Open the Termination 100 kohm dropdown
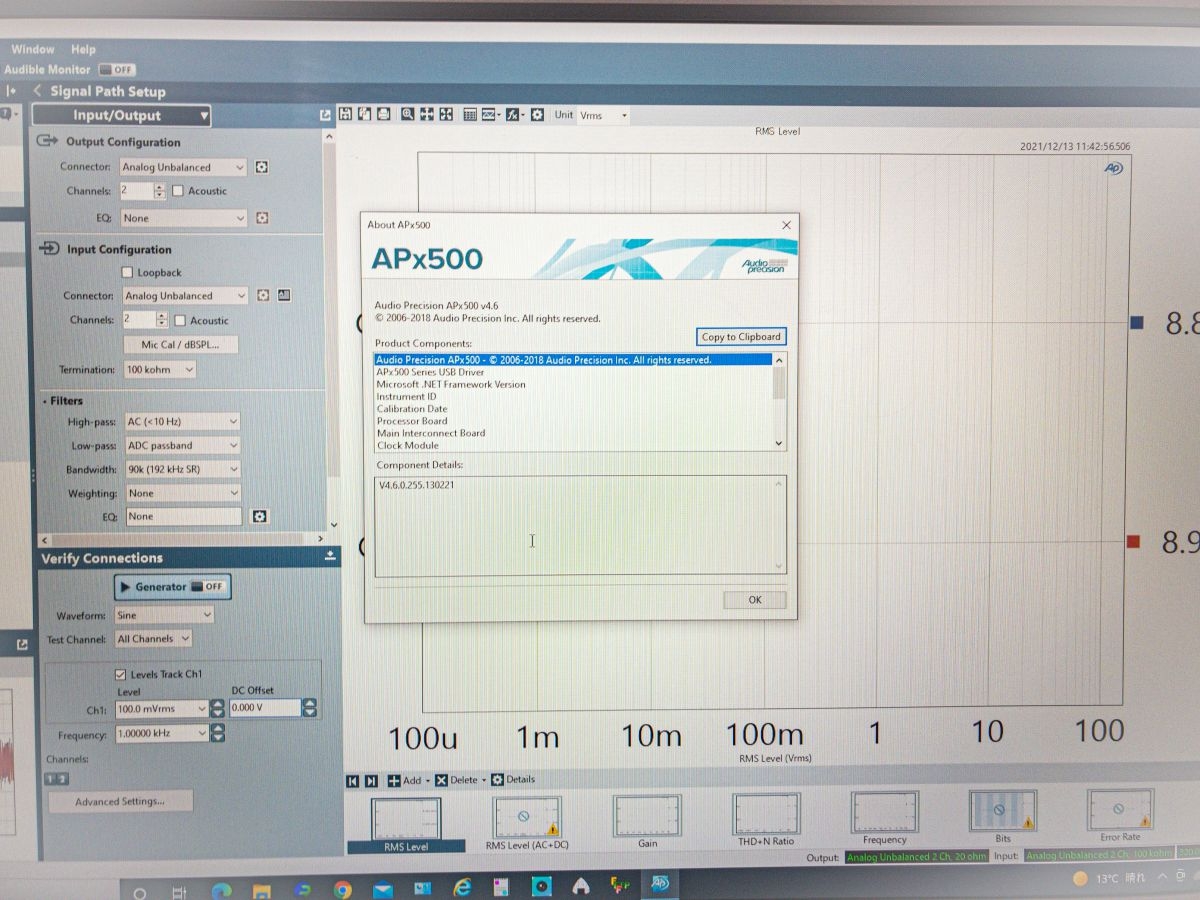1200x900 pixels. pyautogui.click(x=160, y=370)
